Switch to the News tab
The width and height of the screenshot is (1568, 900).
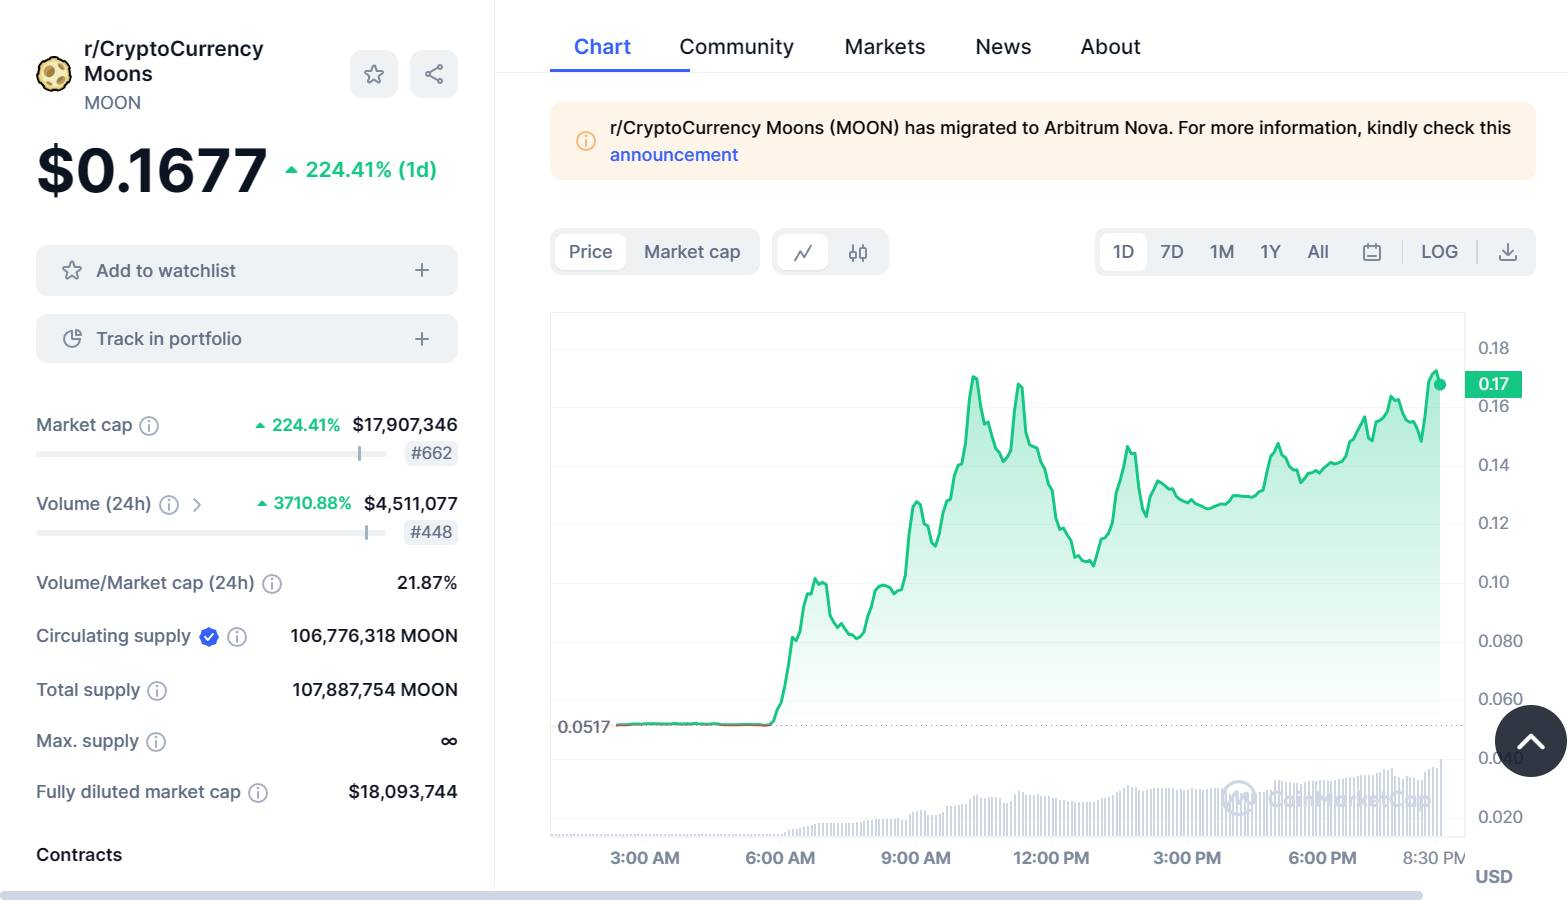(x=1003, y=47)
